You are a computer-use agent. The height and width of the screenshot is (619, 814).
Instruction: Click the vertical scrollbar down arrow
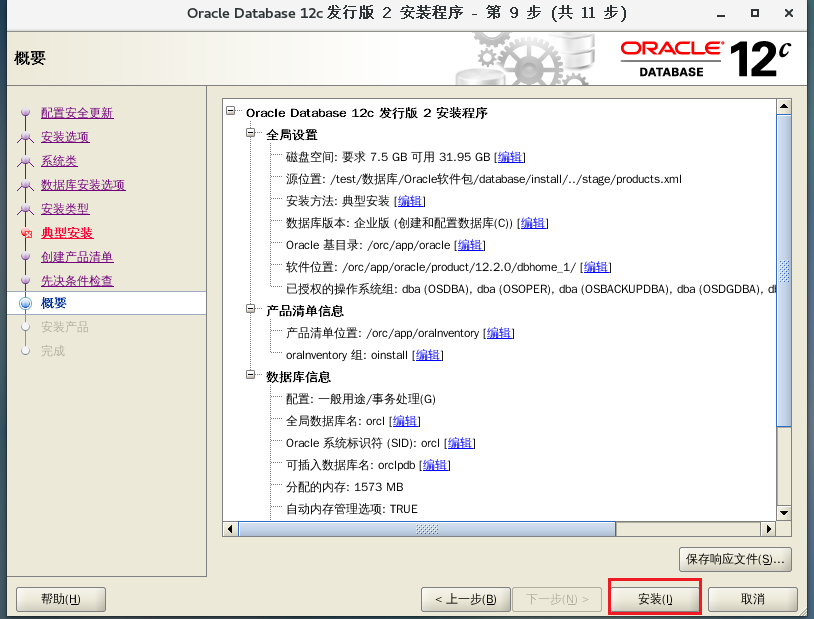point(784,513)
